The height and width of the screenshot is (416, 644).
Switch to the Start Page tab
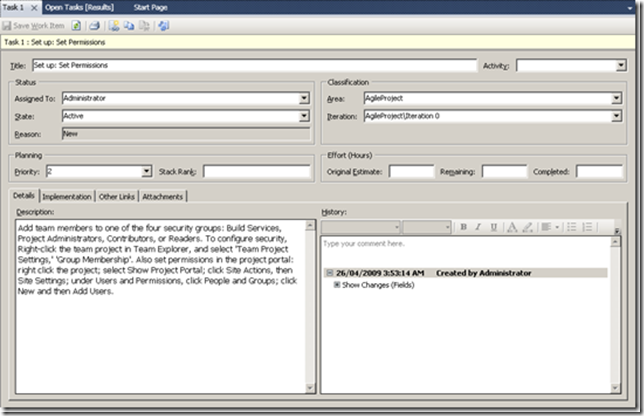pyautogui.click(x=150, y=7)
